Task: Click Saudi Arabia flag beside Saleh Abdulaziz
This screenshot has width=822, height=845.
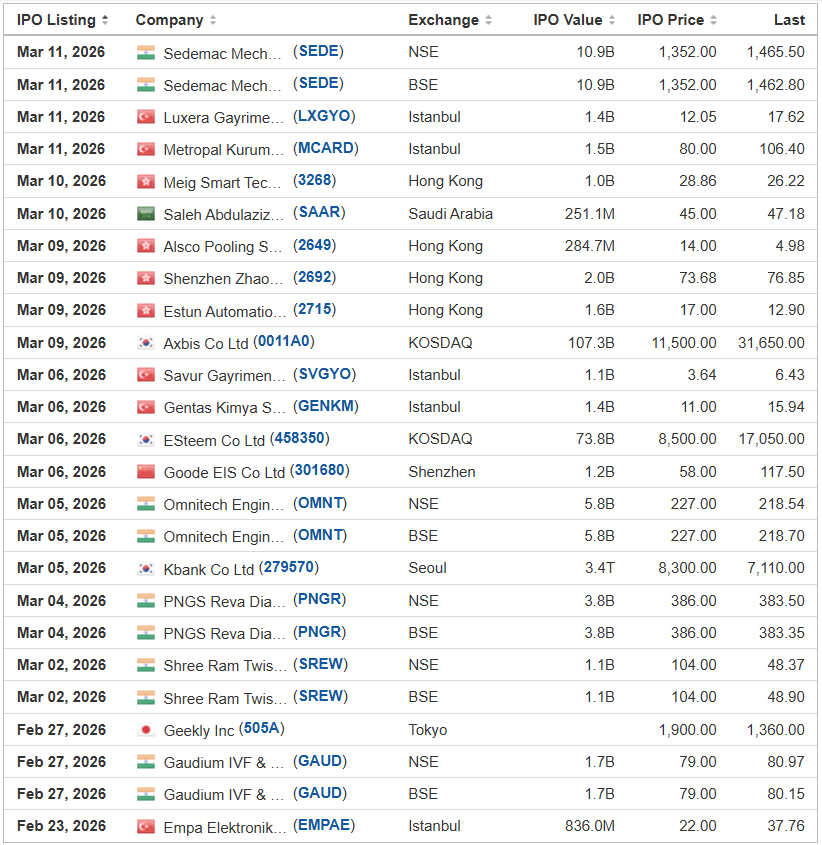Action: 146,214
